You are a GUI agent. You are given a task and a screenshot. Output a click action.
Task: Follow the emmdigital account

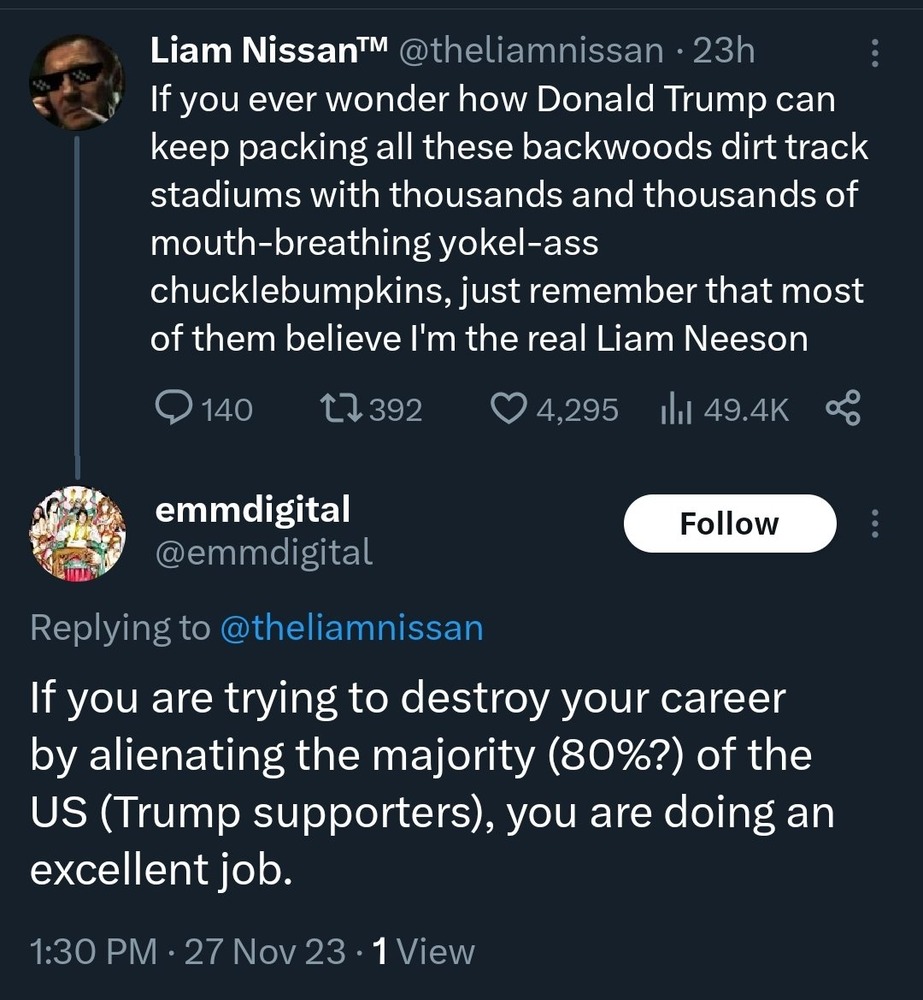[729, 523]
